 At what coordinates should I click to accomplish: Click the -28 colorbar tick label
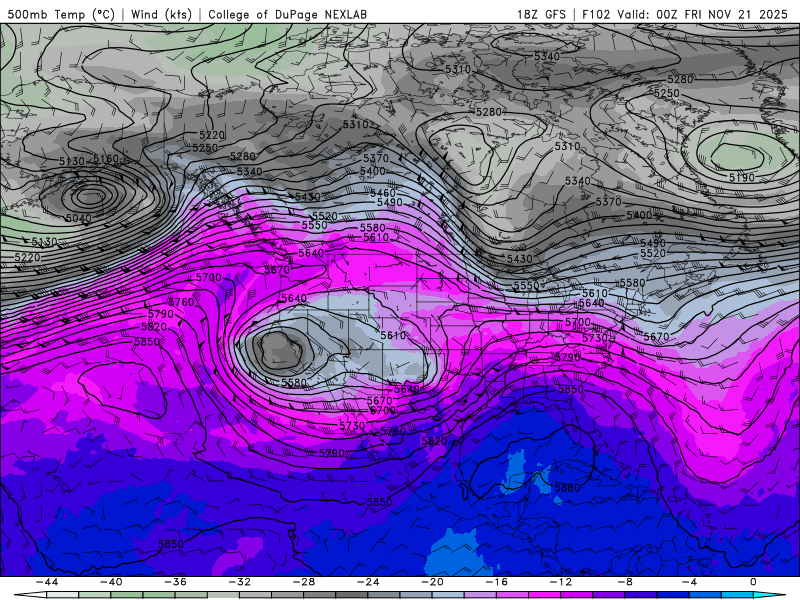point(304,582)
